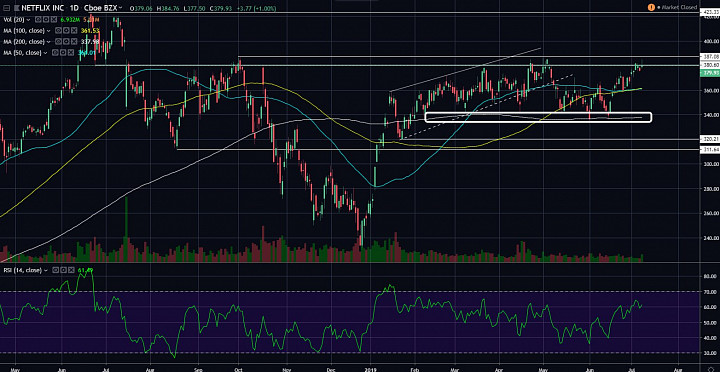Hide the MA (50, close) indicator
Screen dimensions: 720x372
coord(56,52)
